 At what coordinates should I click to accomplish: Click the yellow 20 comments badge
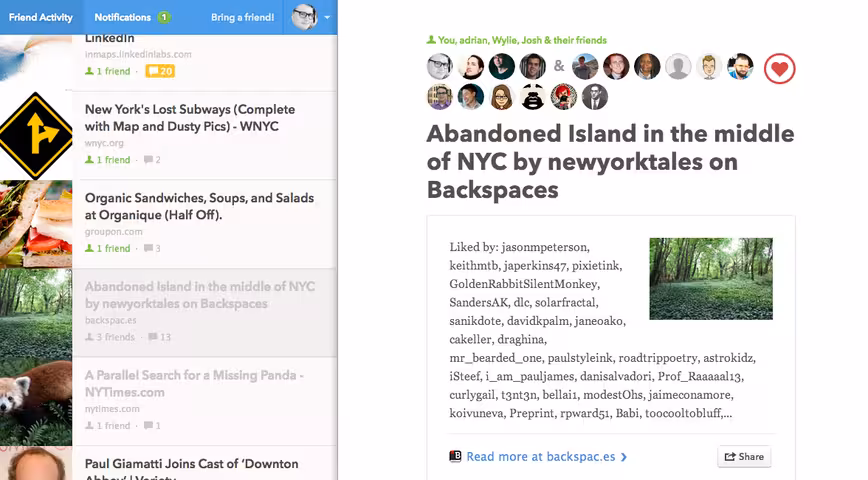point(160,71)
